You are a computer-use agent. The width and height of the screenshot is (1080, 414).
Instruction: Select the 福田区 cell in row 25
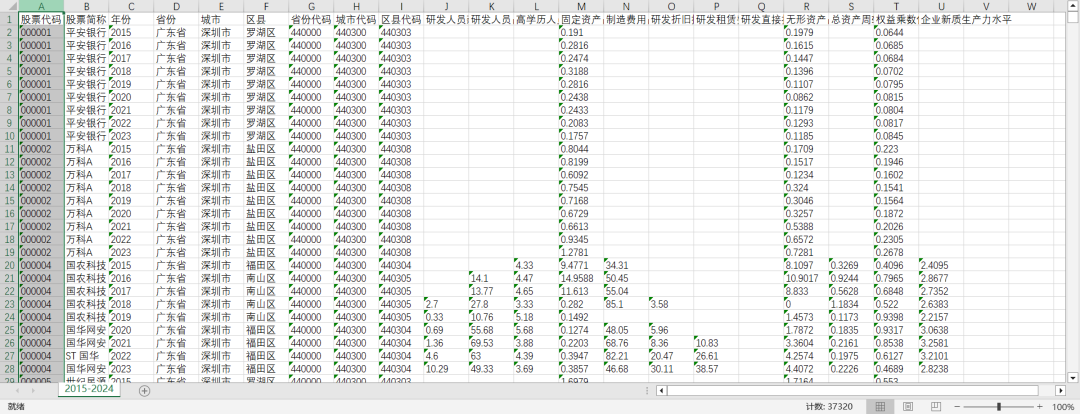(267, 330)
